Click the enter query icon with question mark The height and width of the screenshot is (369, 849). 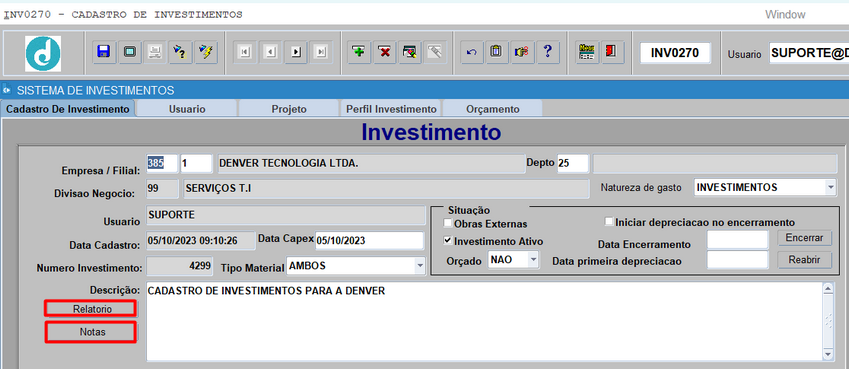coord(180,52)
